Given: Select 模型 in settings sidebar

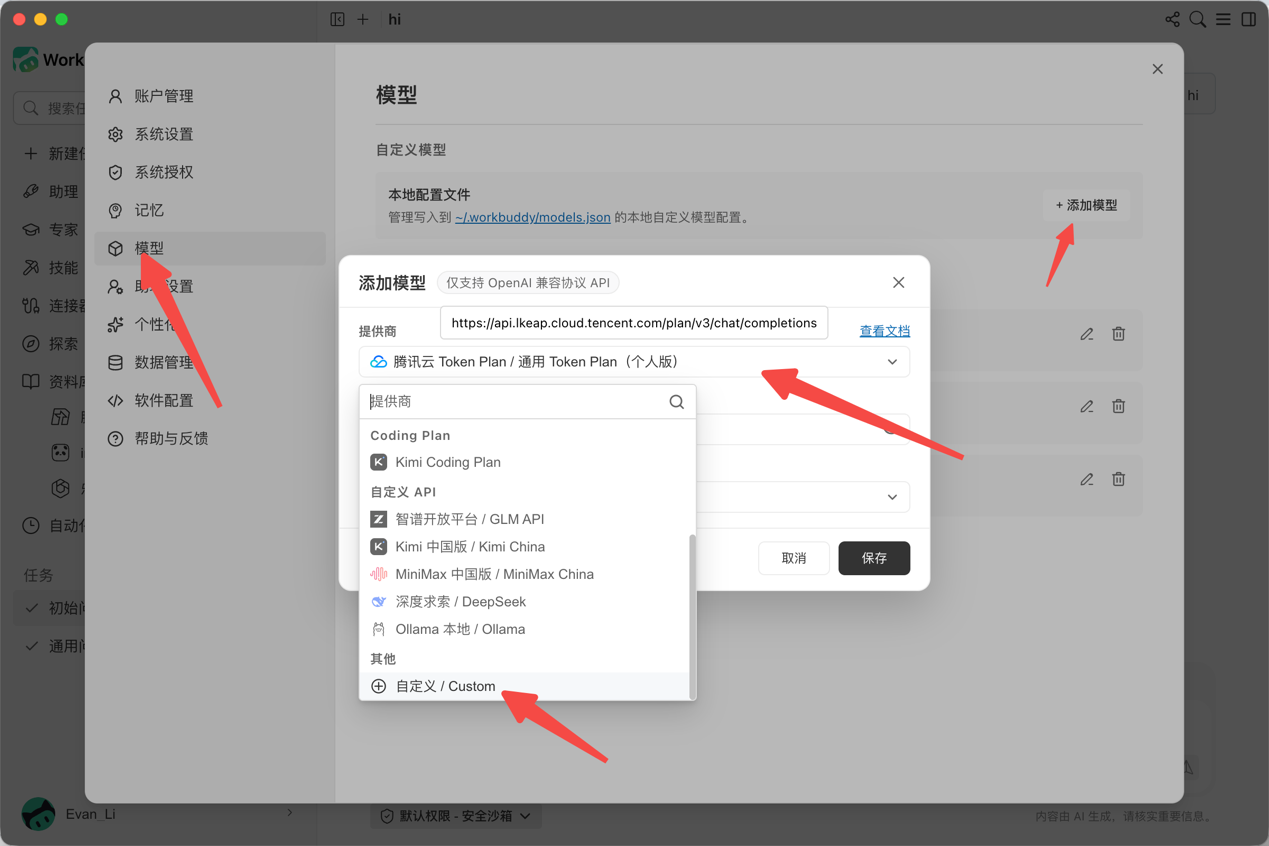Looking at the screenshot, I should coord(210,248).
